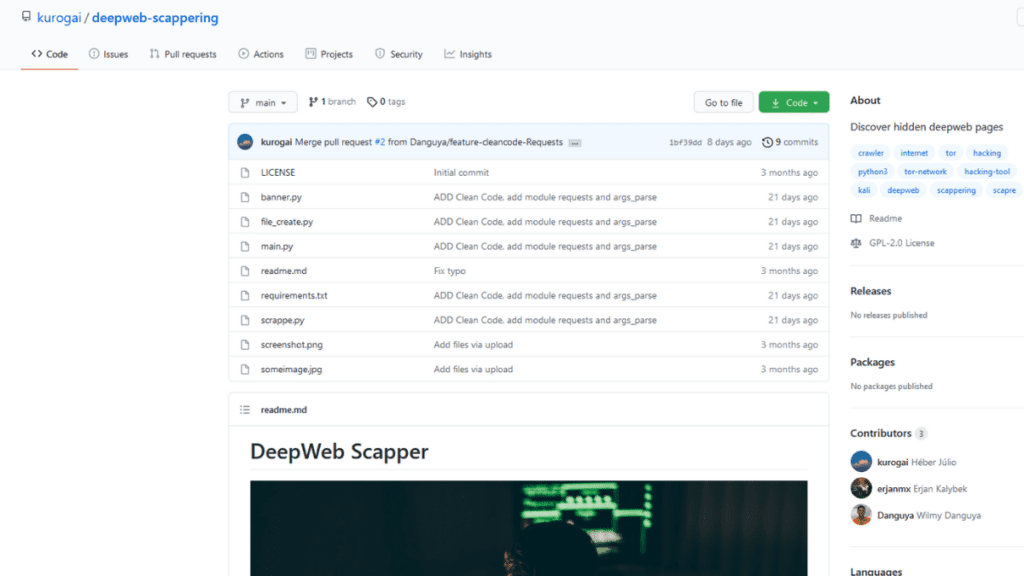
Task: Click the file icon next to LICENSE
Action: (245, 172)
